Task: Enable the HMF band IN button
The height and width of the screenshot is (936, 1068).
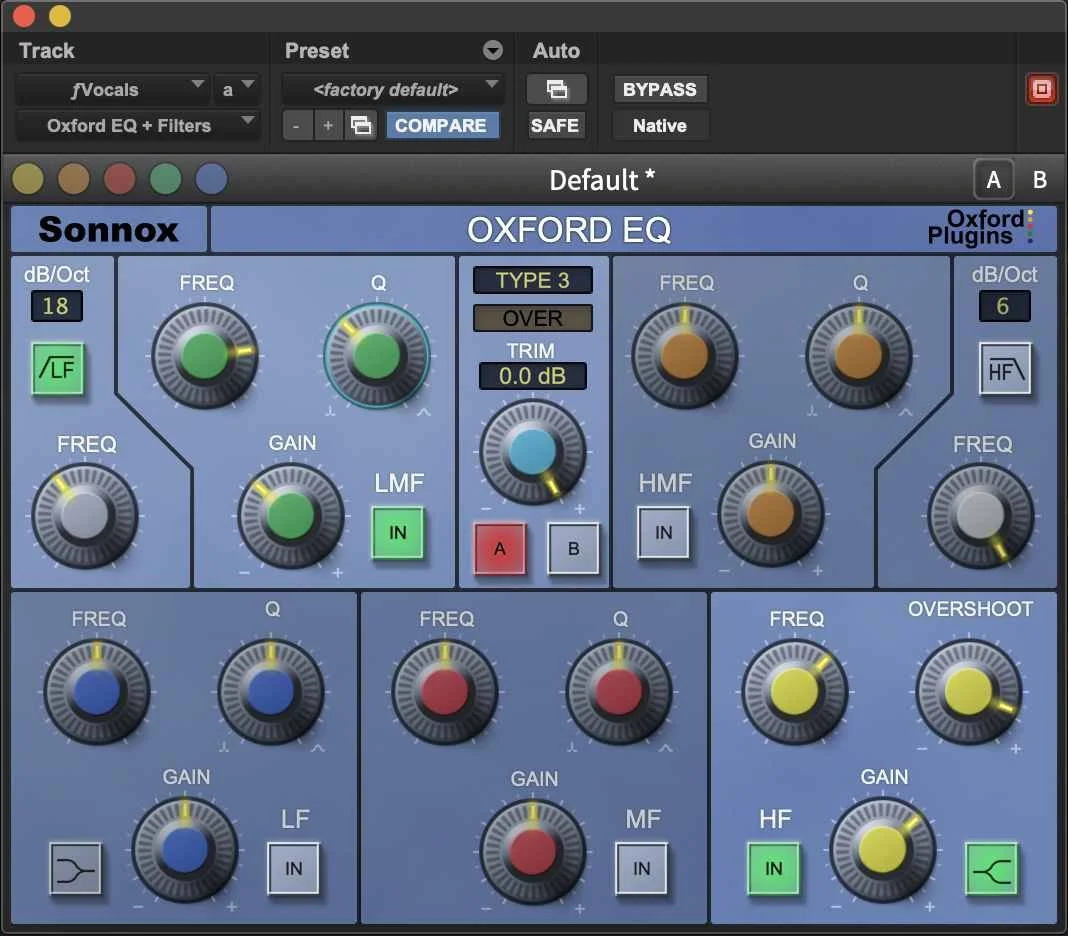Action: [x=663, y=533]
